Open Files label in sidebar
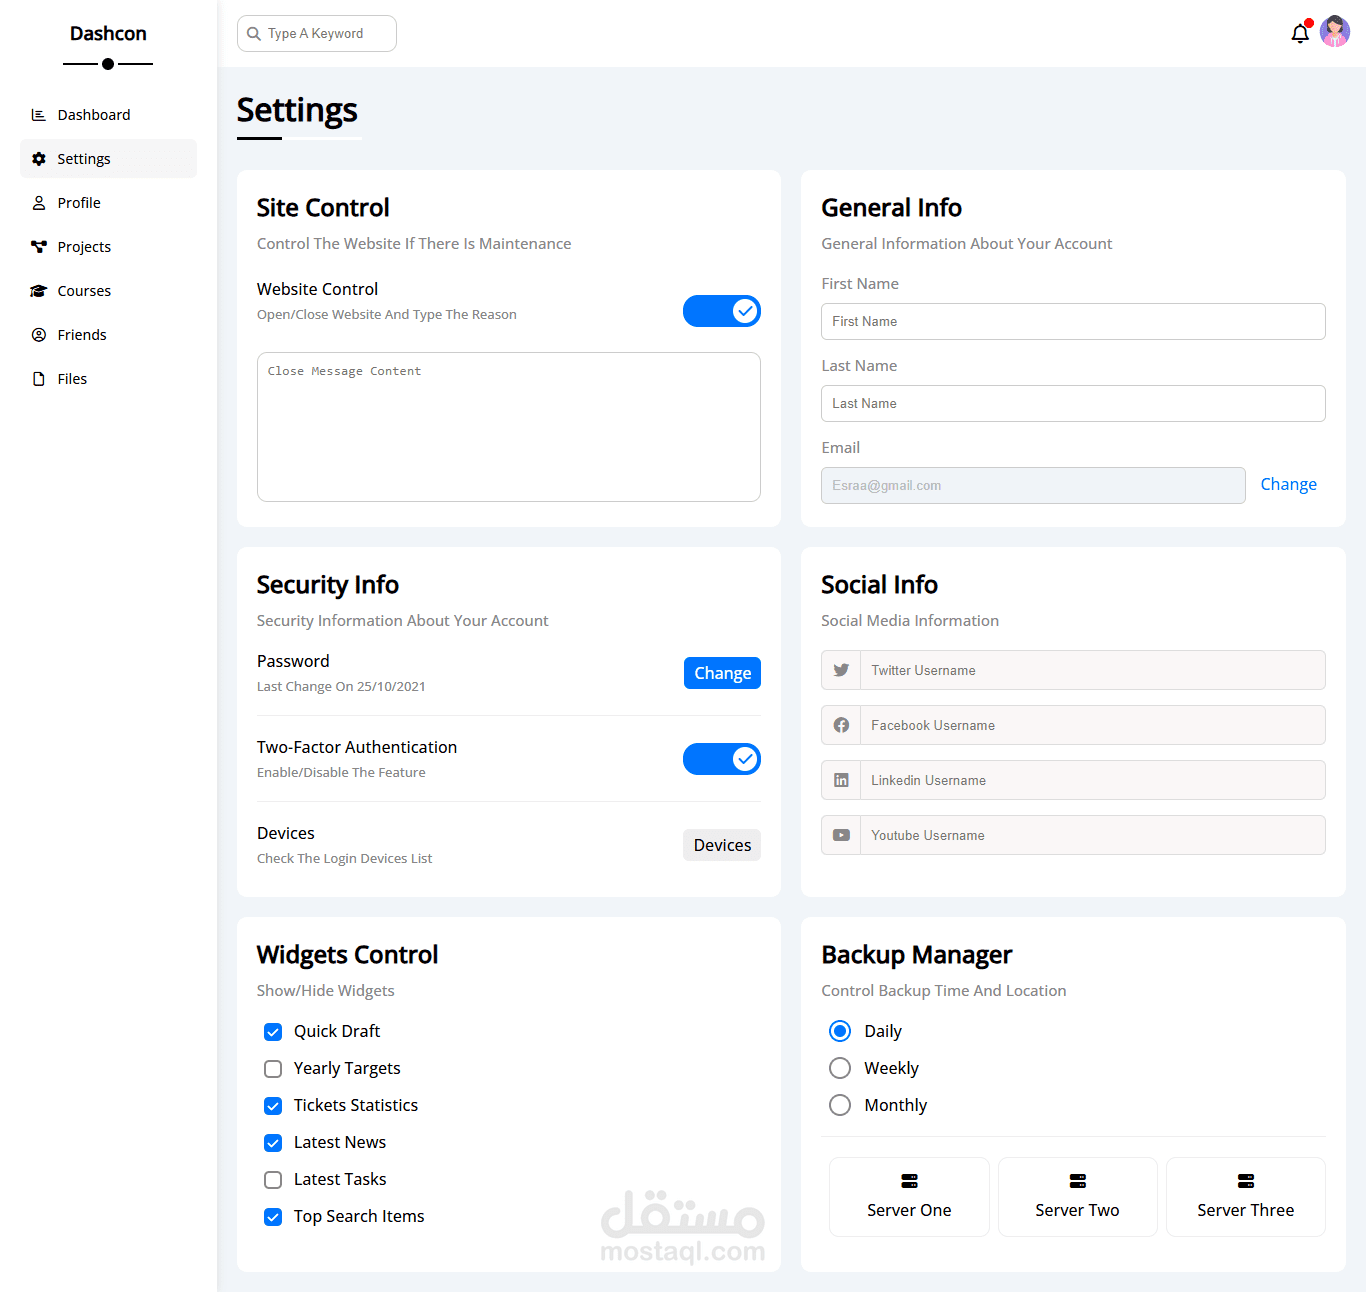This screenshot has height=1292, width=1366. point(72,379)
